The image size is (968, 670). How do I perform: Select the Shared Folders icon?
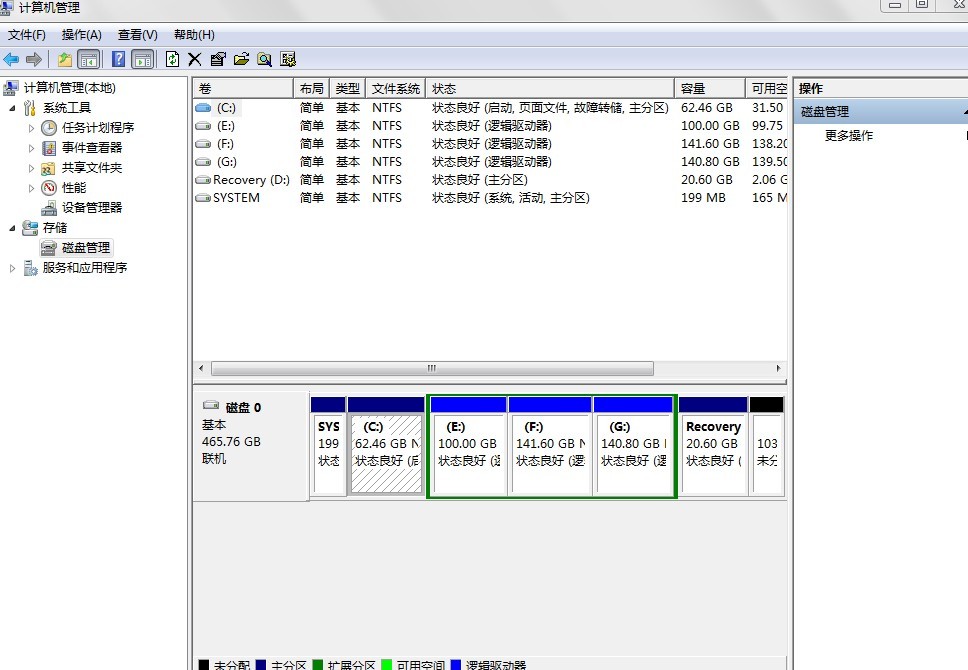click(48, 168)
